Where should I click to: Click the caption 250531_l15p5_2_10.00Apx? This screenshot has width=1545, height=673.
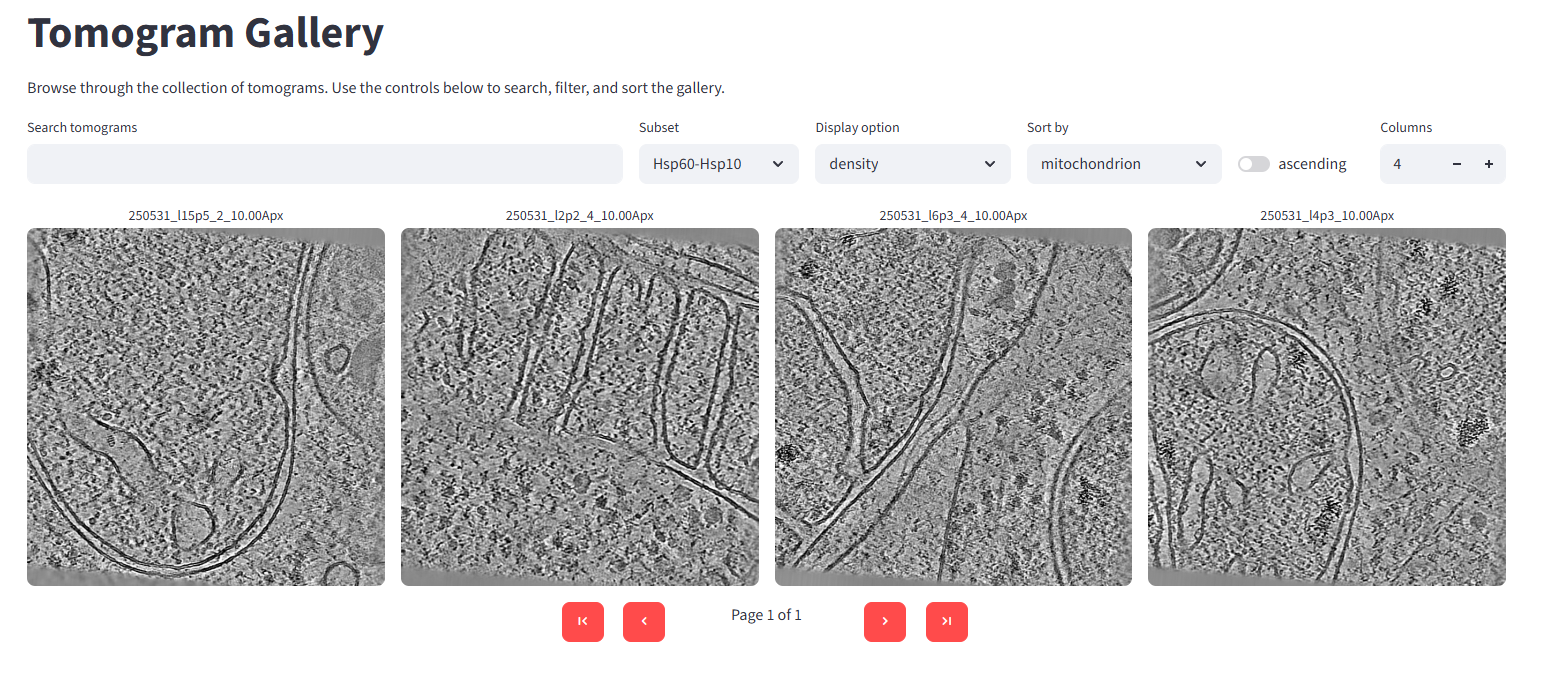[206, 215]
